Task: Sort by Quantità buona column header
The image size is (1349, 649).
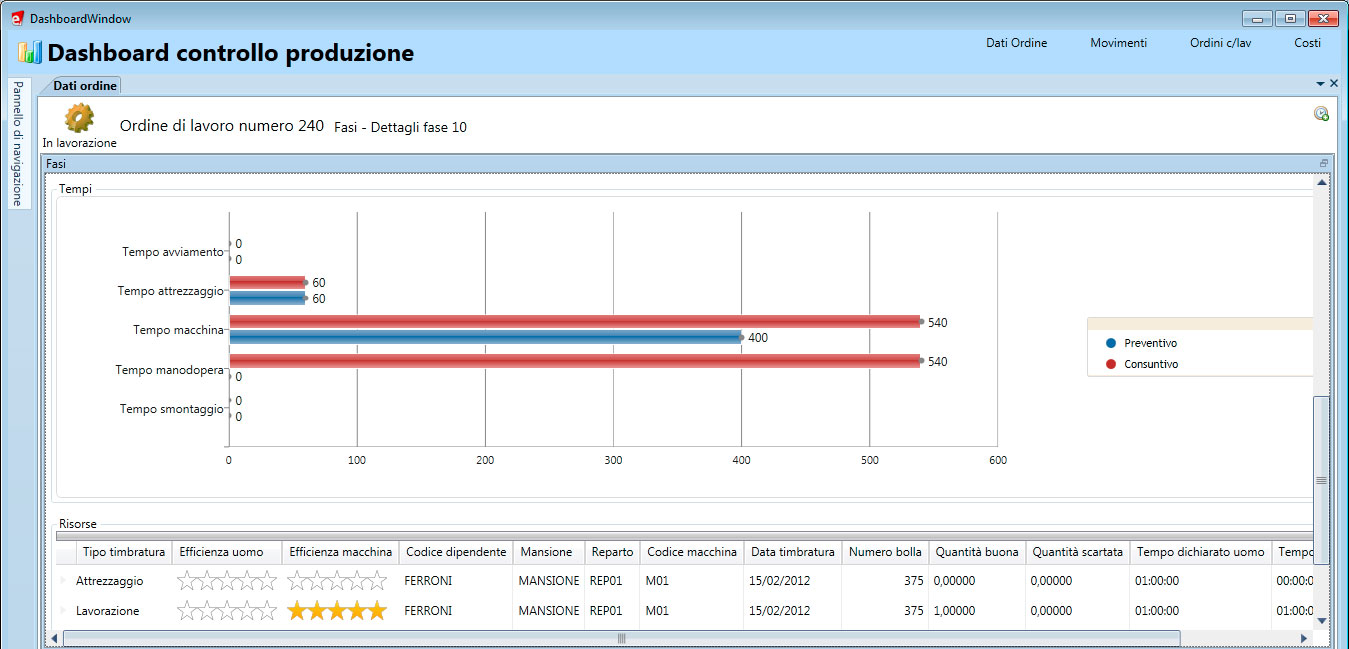Action: [976, 552]
